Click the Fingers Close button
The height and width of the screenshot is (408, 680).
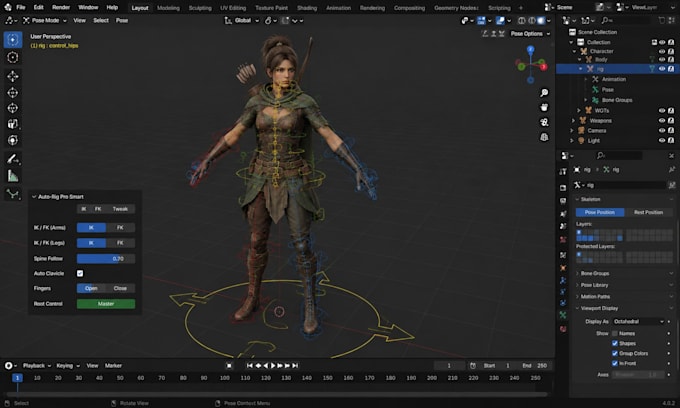click(x=120, y=288)
